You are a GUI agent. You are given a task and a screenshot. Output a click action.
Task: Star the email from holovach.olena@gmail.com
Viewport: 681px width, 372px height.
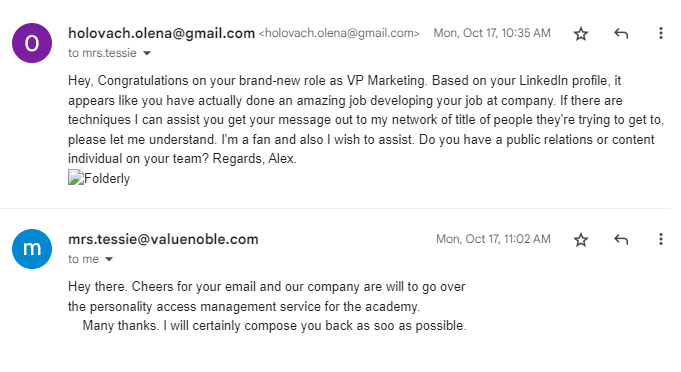581,33
